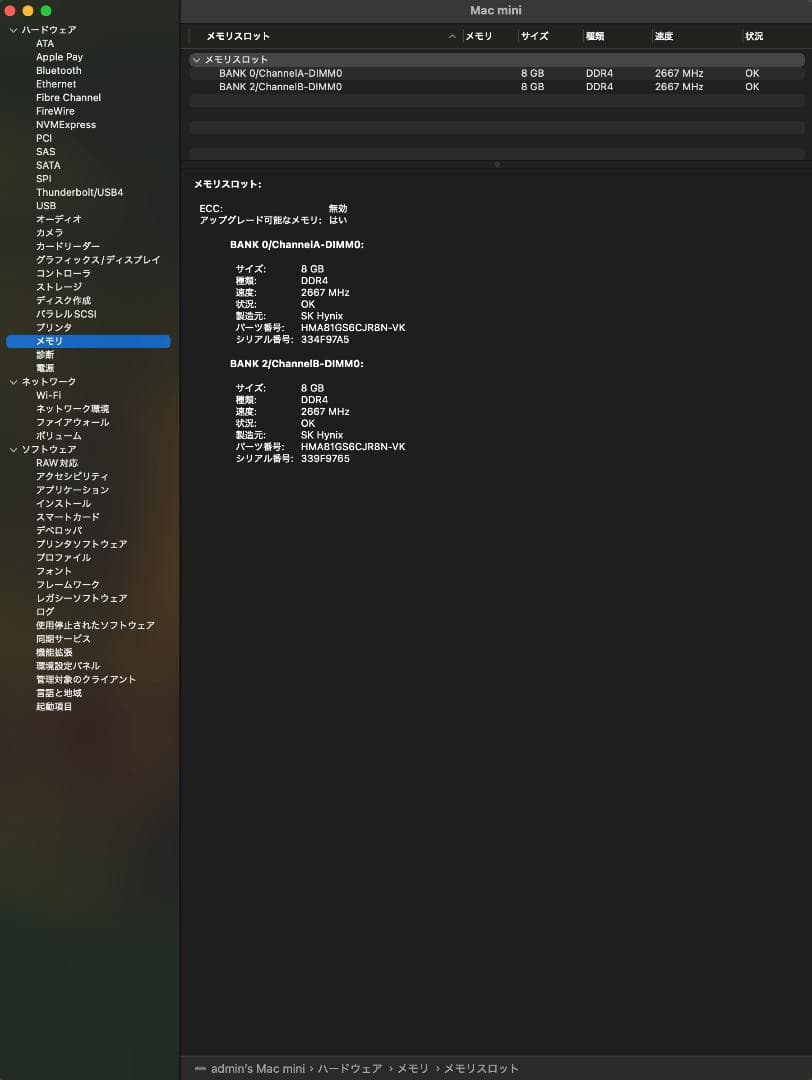
Task: Select アプリケーション in software list
Action: pyautogui.click(x=72, y=490)
